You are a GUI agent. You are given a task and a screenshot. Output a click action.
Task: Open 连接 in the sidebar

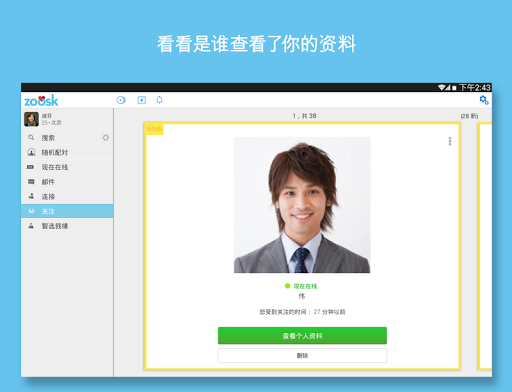[x=67, y=196]
